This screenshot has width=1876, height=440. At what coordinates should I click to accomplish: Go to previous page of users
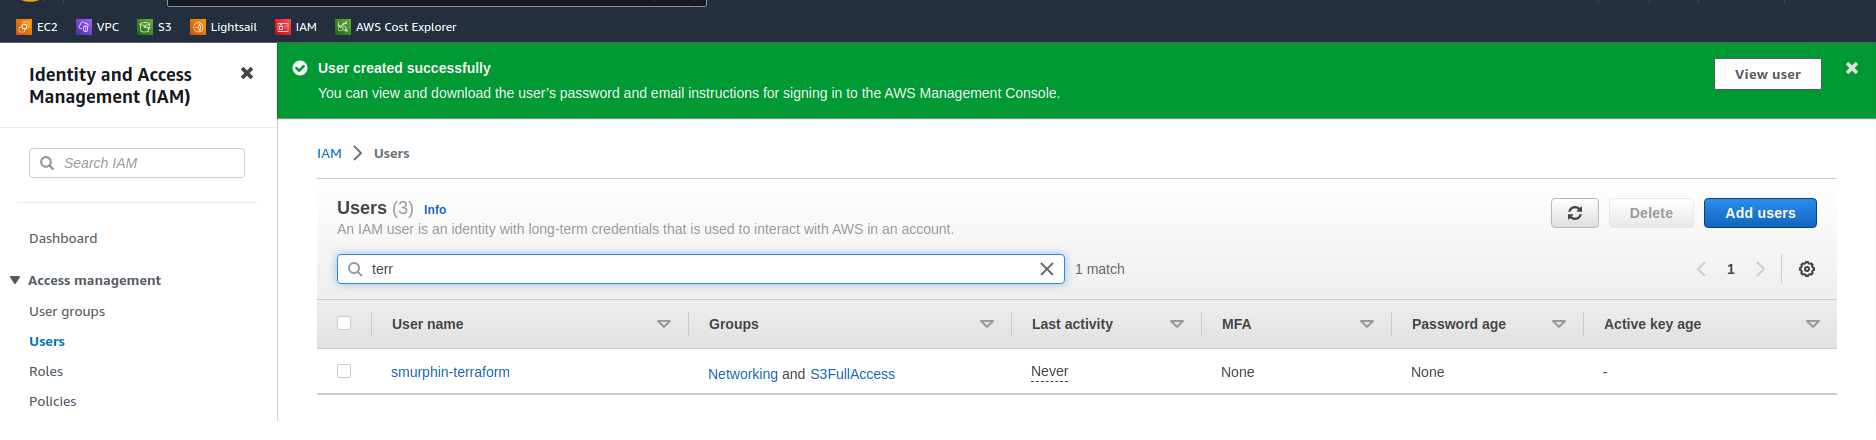coord(1701,269)
